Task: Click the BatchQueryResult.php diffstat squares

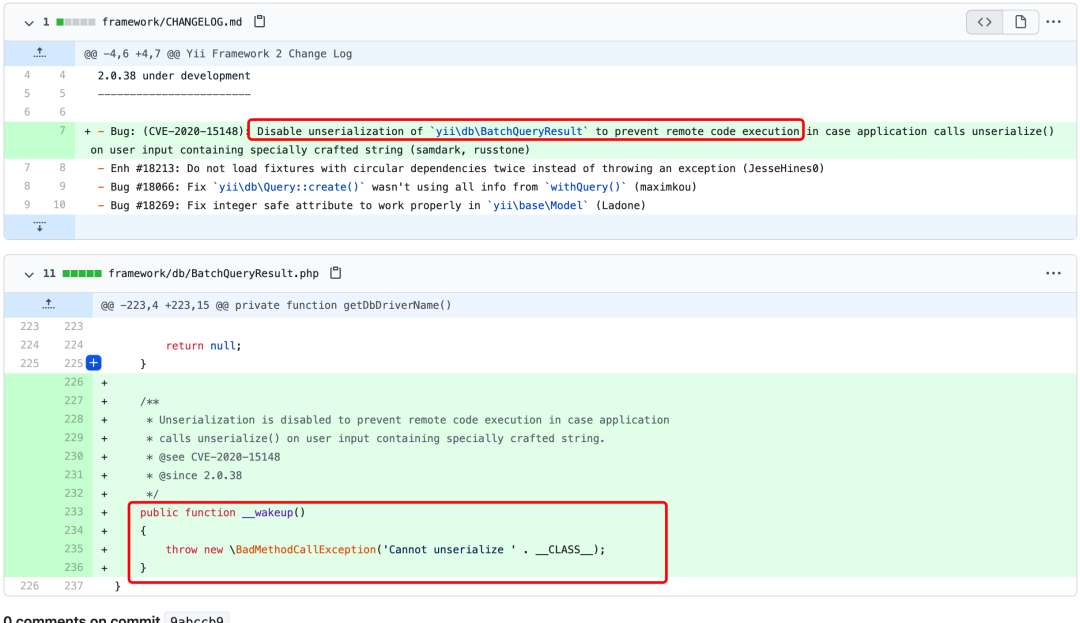Action: [81, 273]
